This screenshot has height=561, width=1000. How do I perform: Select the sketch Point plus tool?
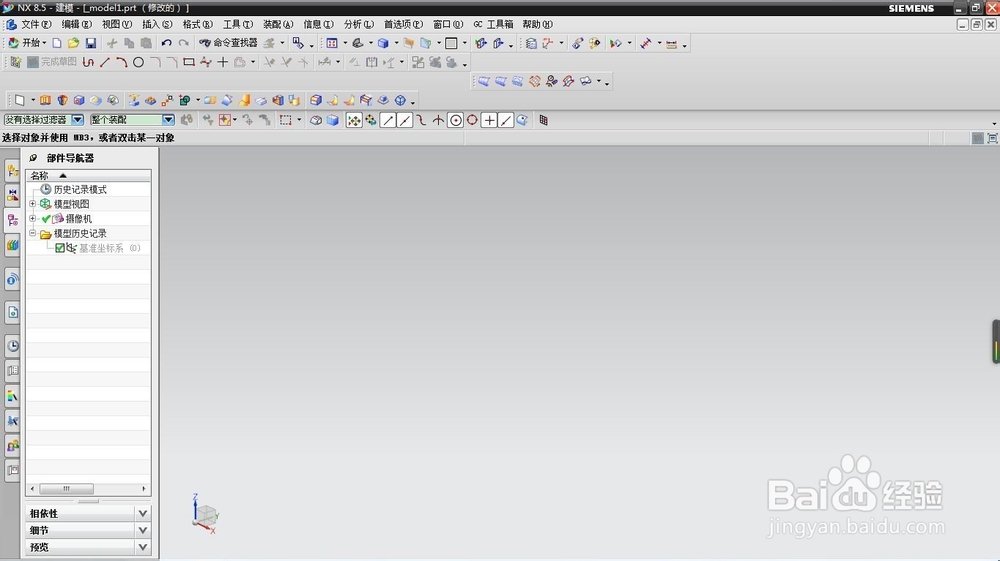[223, 62]
